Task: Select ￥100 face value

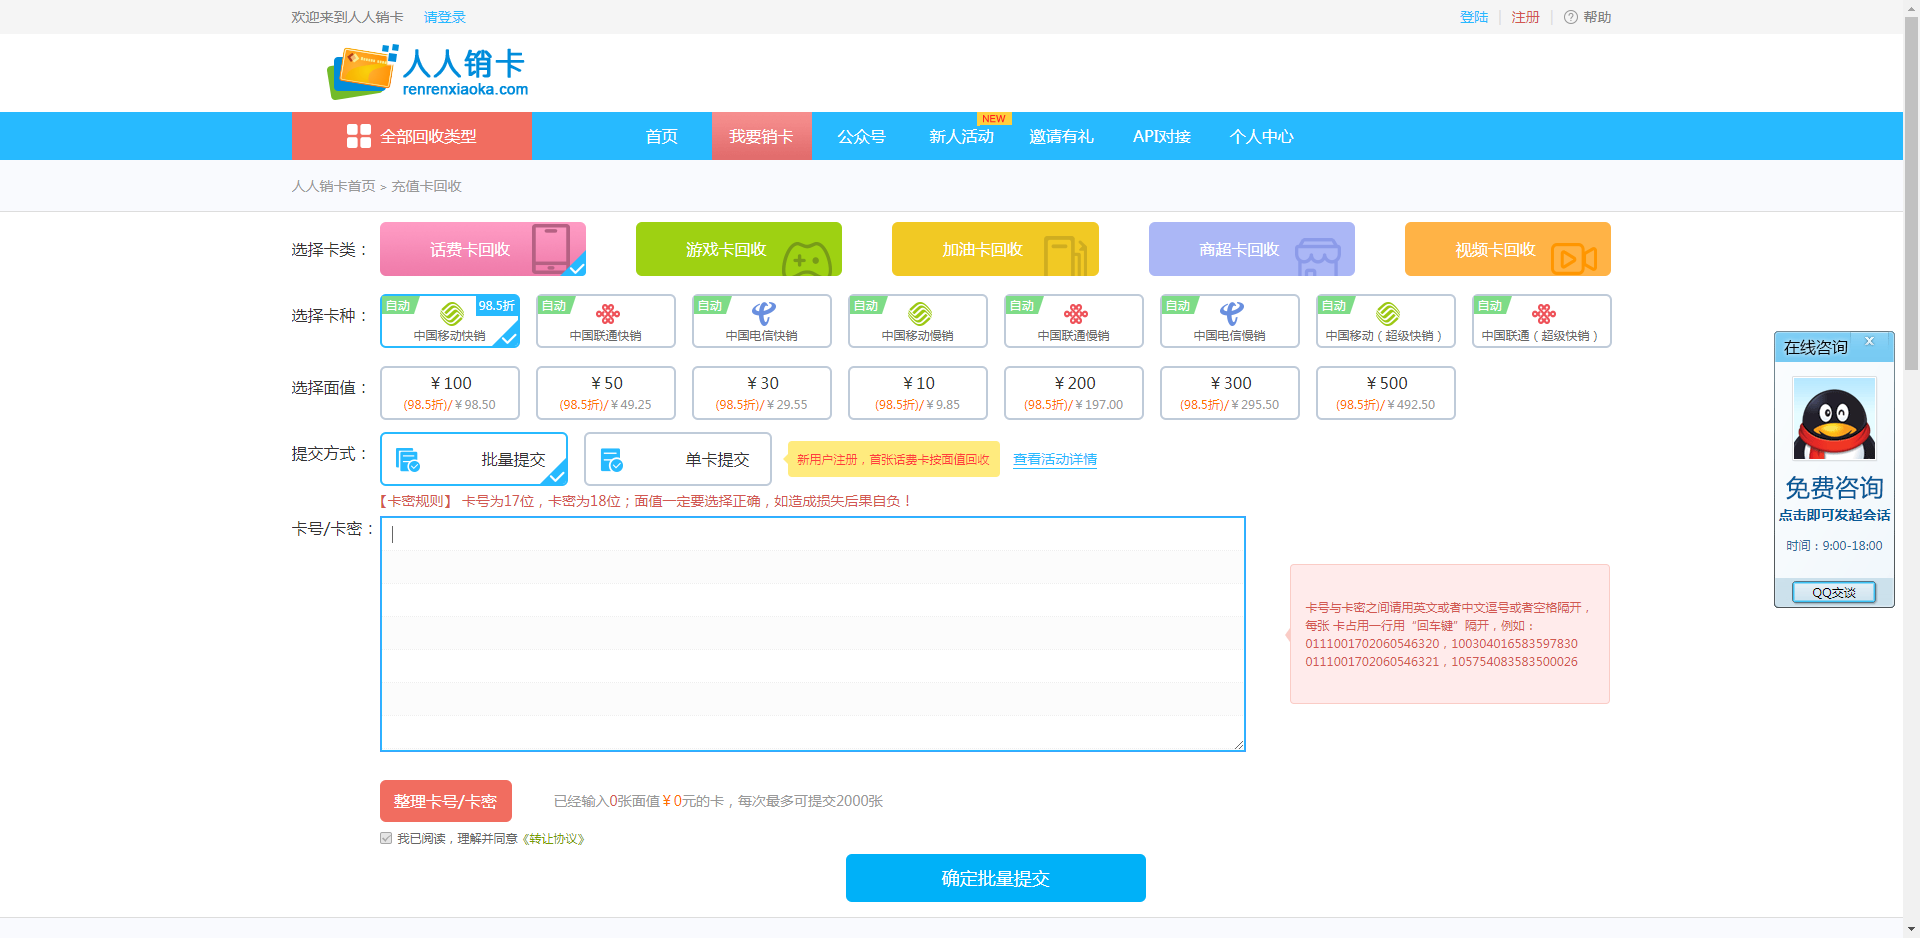Action: click(450, 393)
